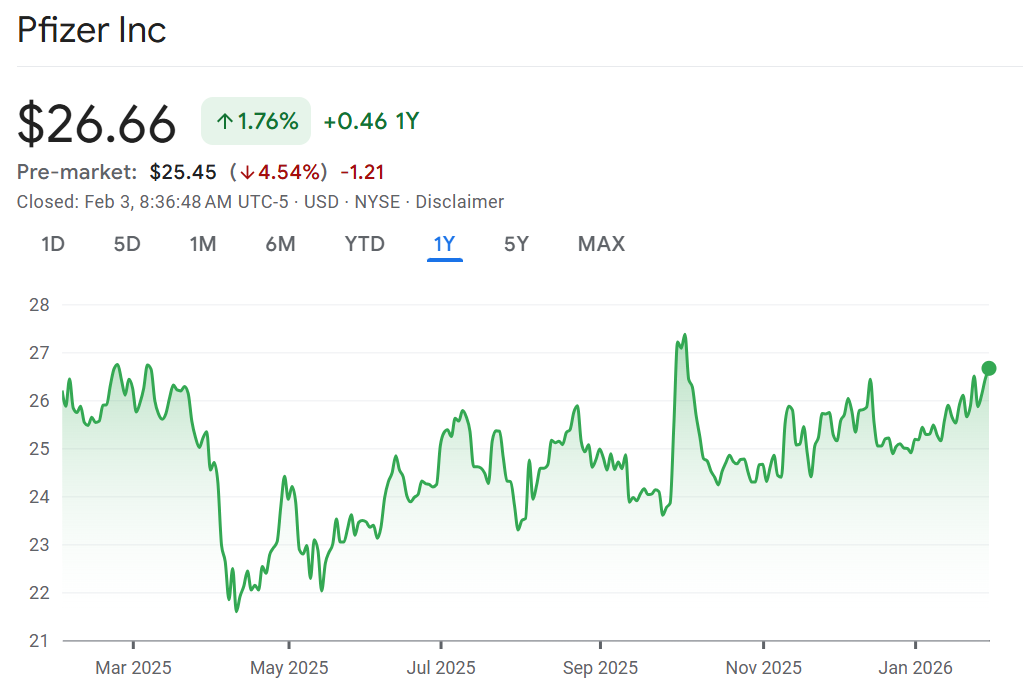
Task: Click the Pfizer Inc heading
Action: [92, 30]
